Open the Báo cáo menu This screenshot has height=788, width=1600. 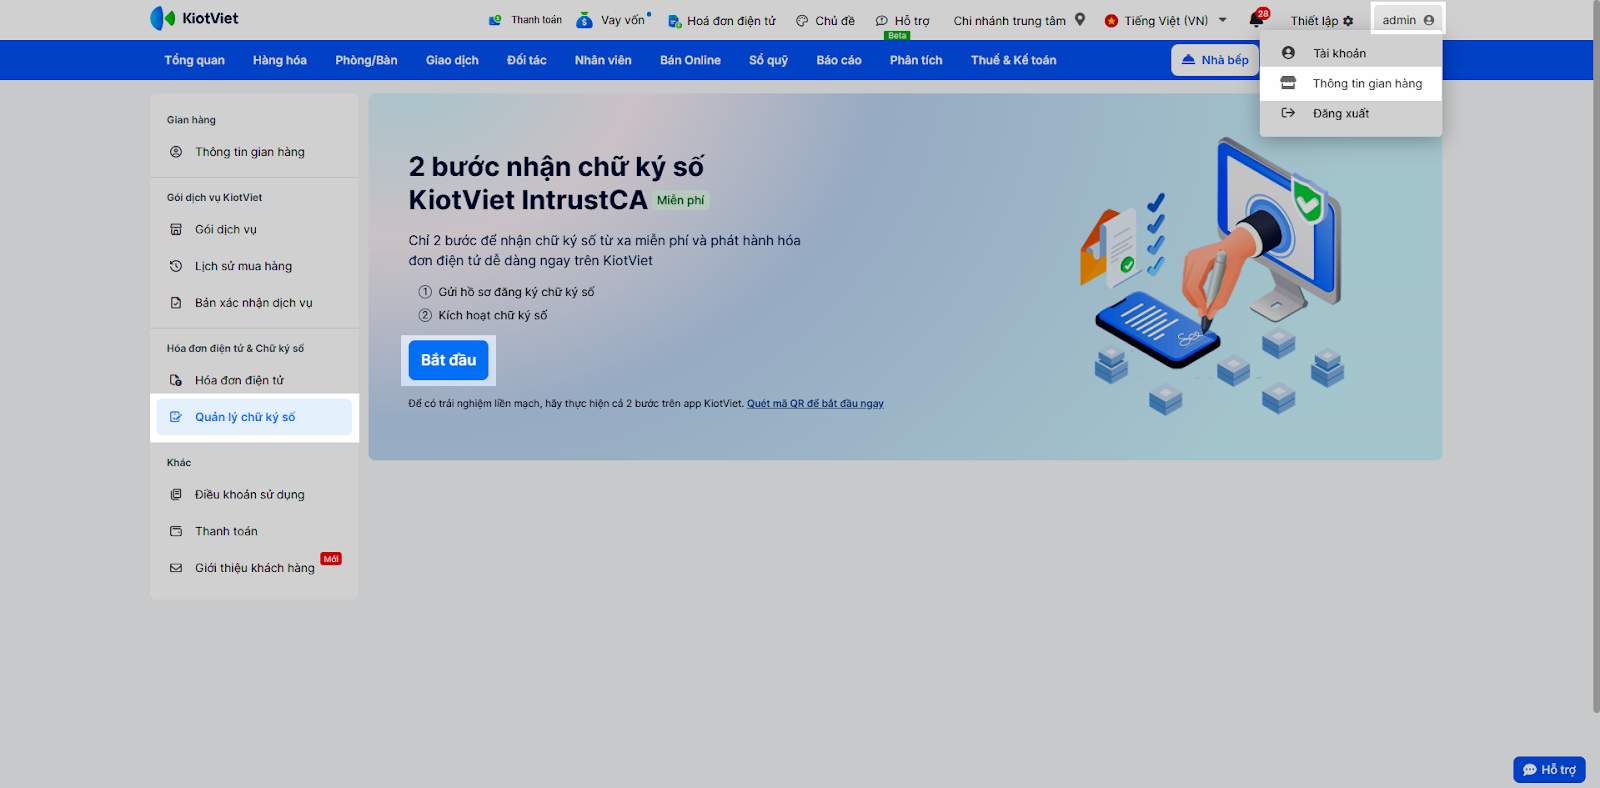(839, 60)
